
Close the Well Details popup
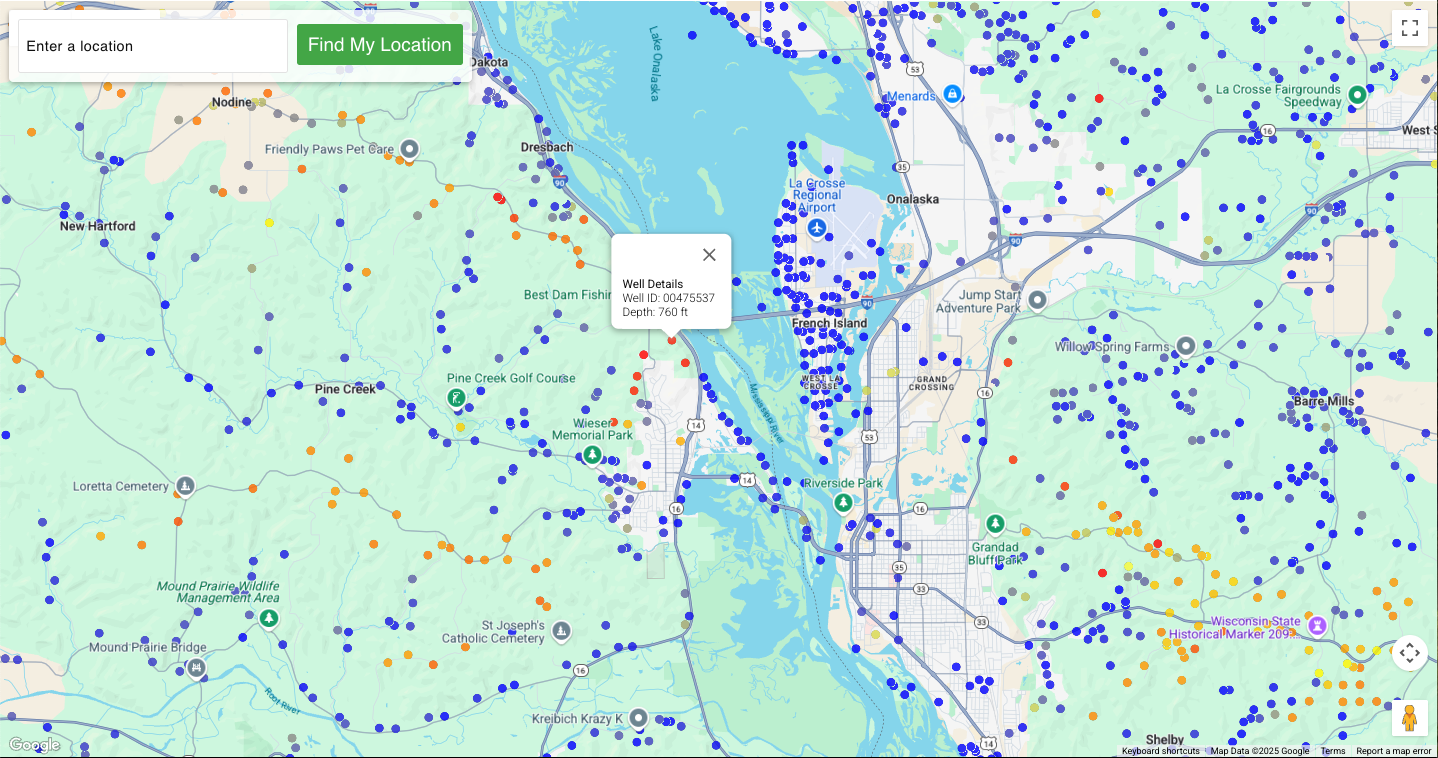[x=709, y=254]
